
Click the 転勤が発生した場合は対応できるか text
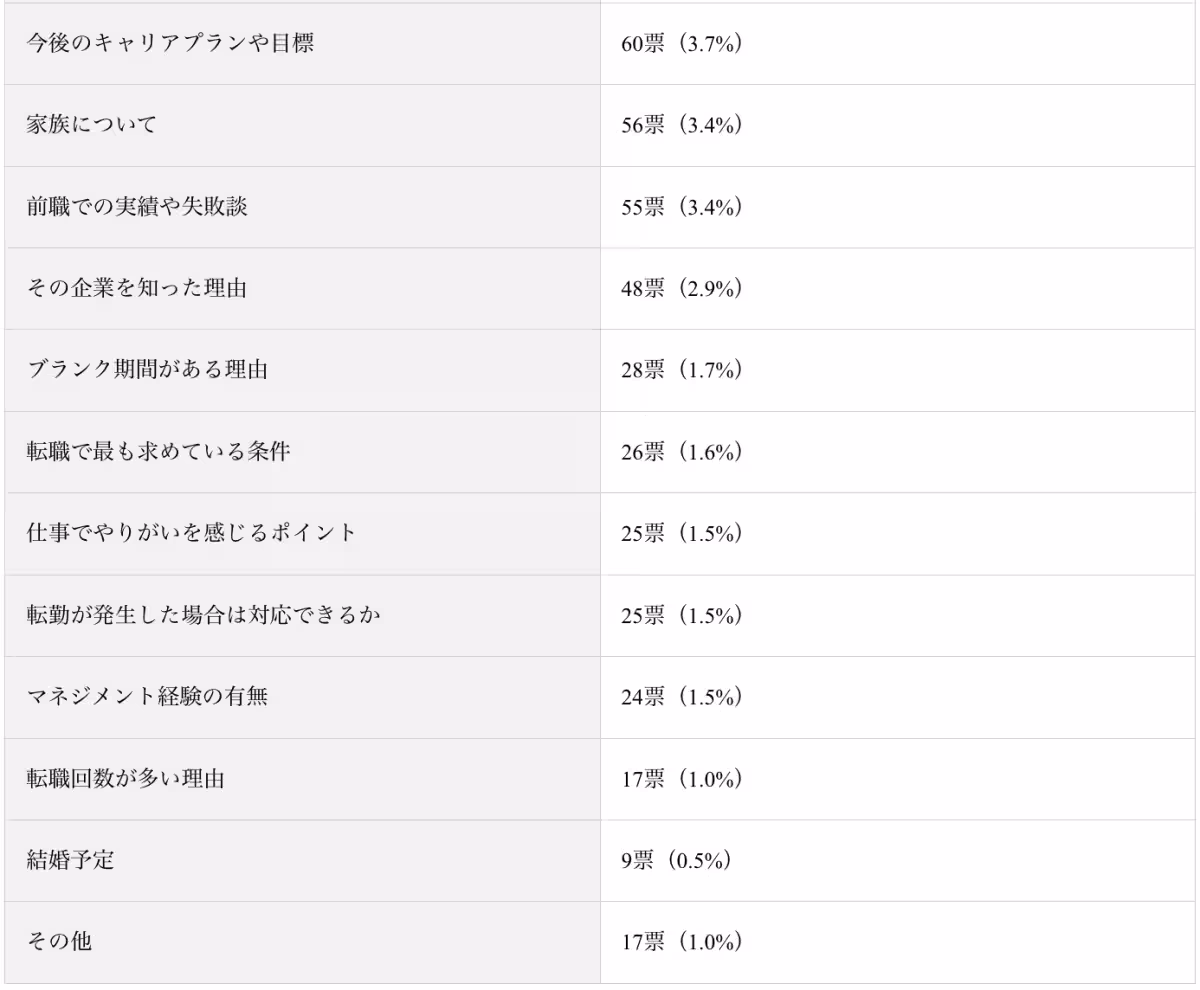(203, 615)
